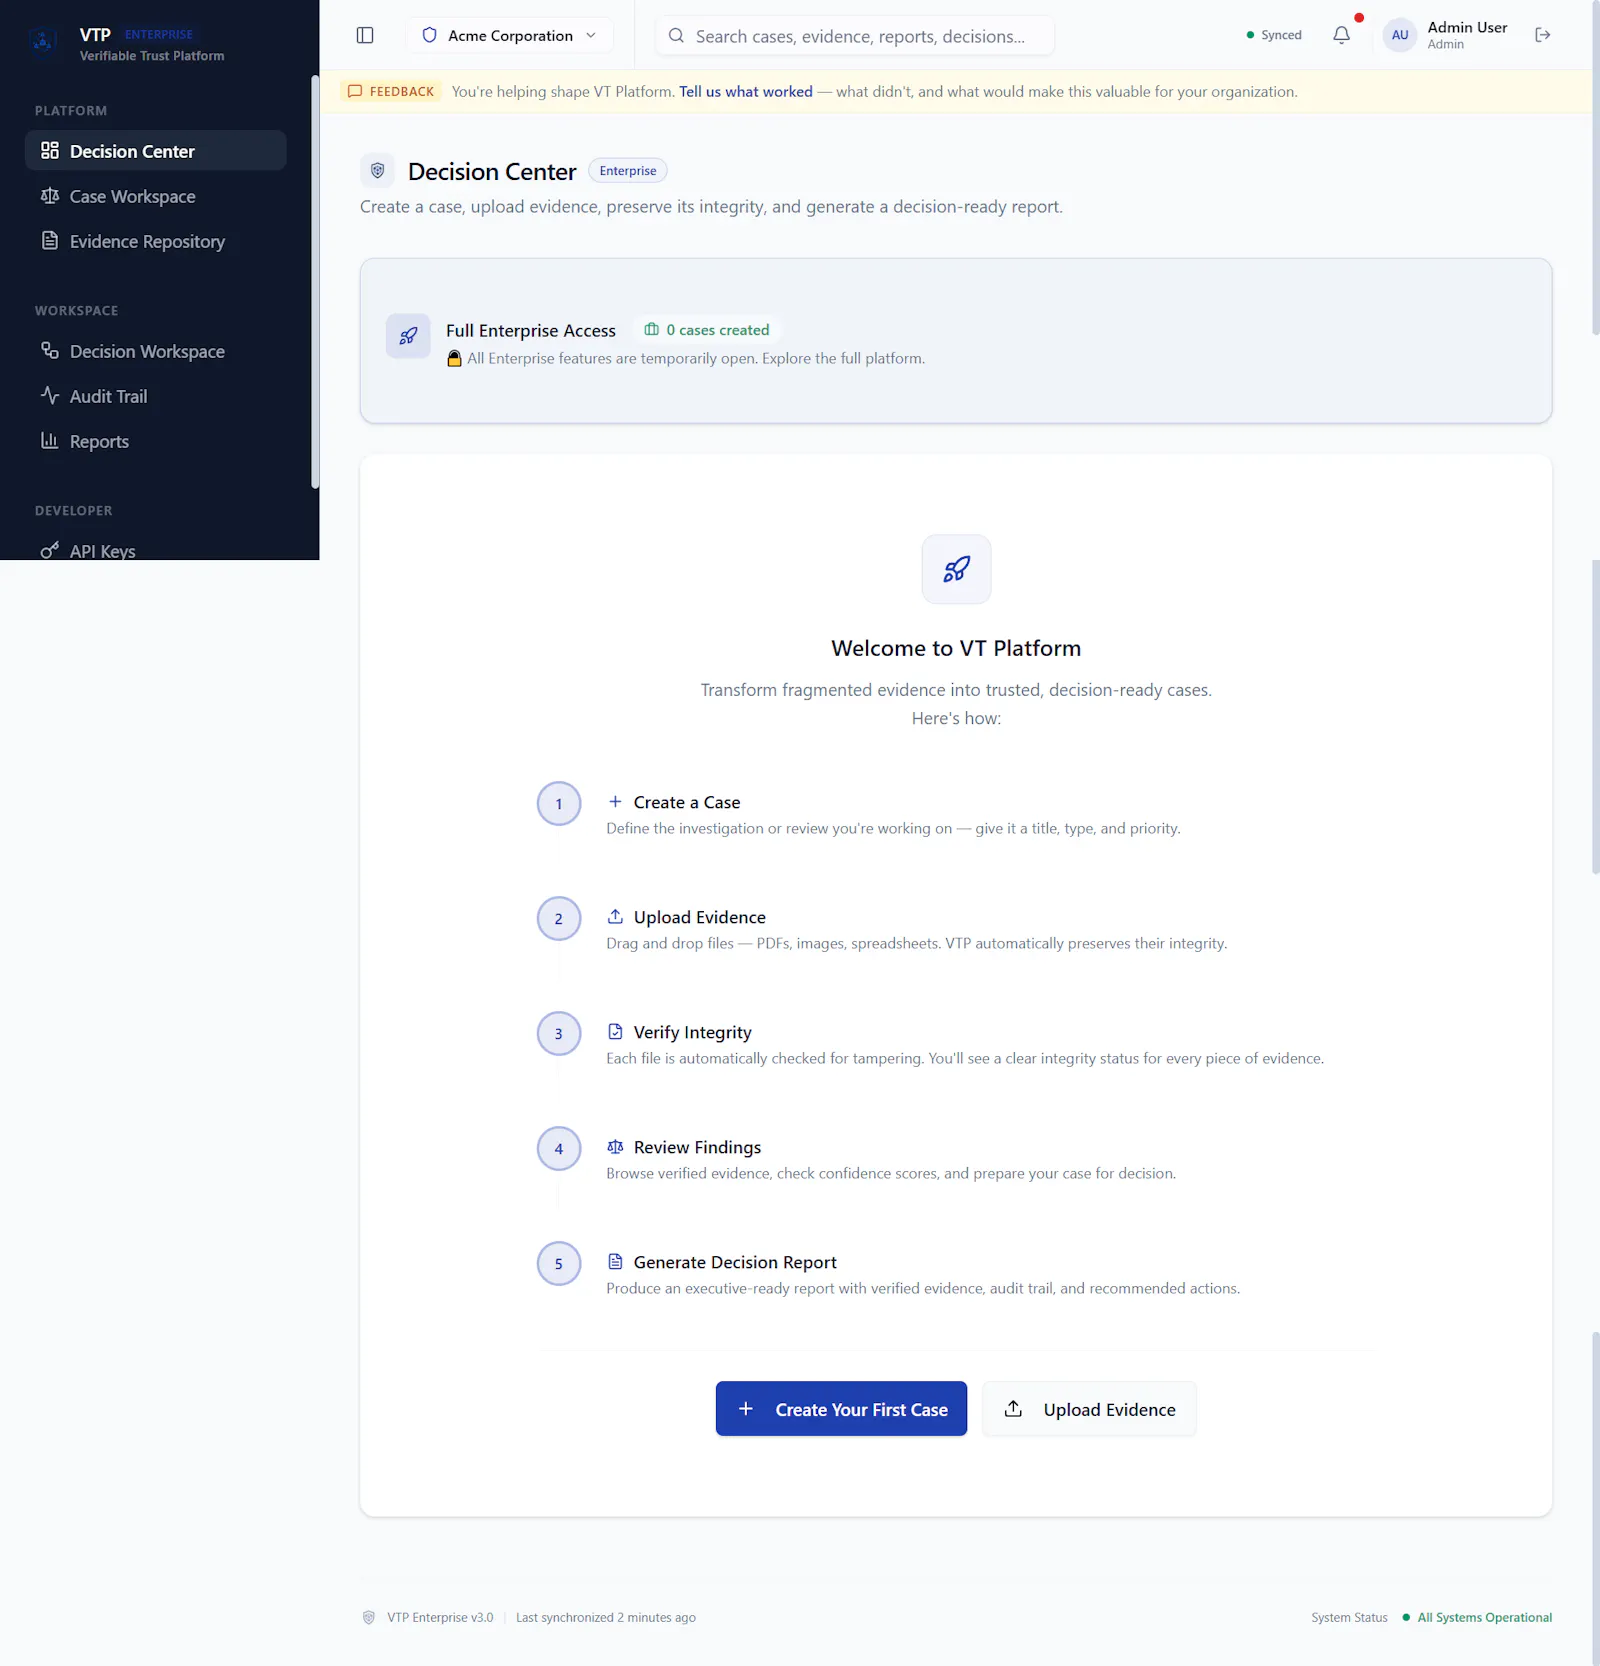Click the search magnifier icon

click(x=677, y=36)
